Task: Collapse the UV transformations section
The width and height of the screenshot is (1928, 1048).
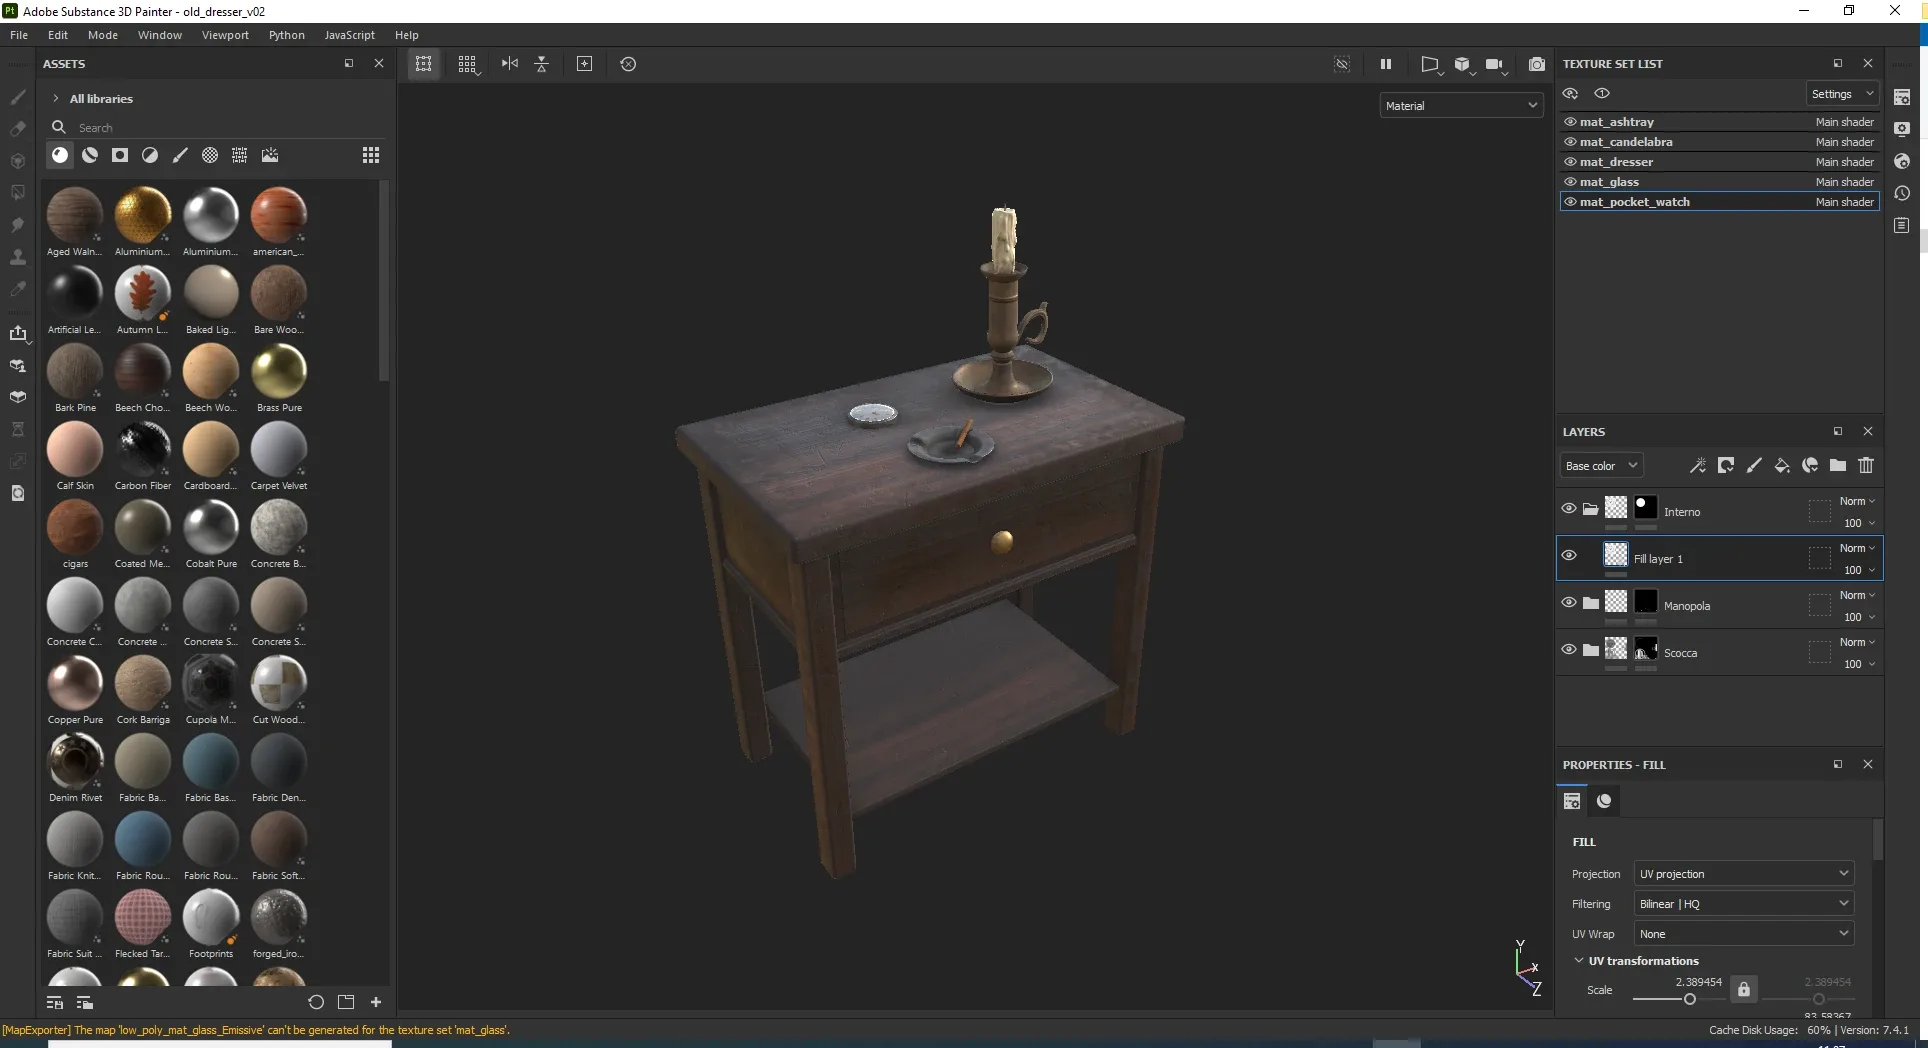Action: pyautogui.click(x=1579, y=961)
